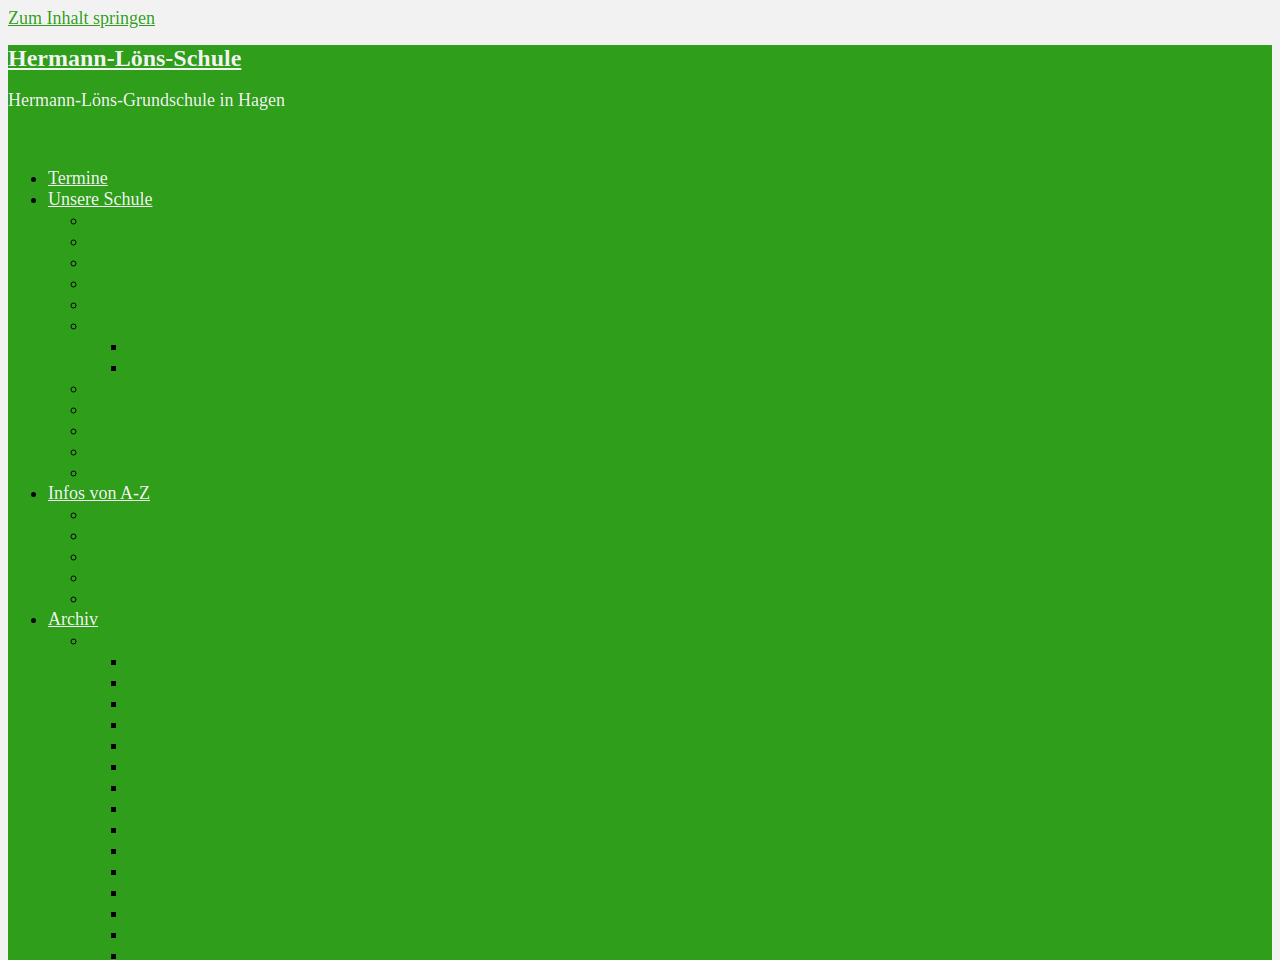Select the Infos von A-Z menu entry
The image size is (1280, 960).
[98, 493]
